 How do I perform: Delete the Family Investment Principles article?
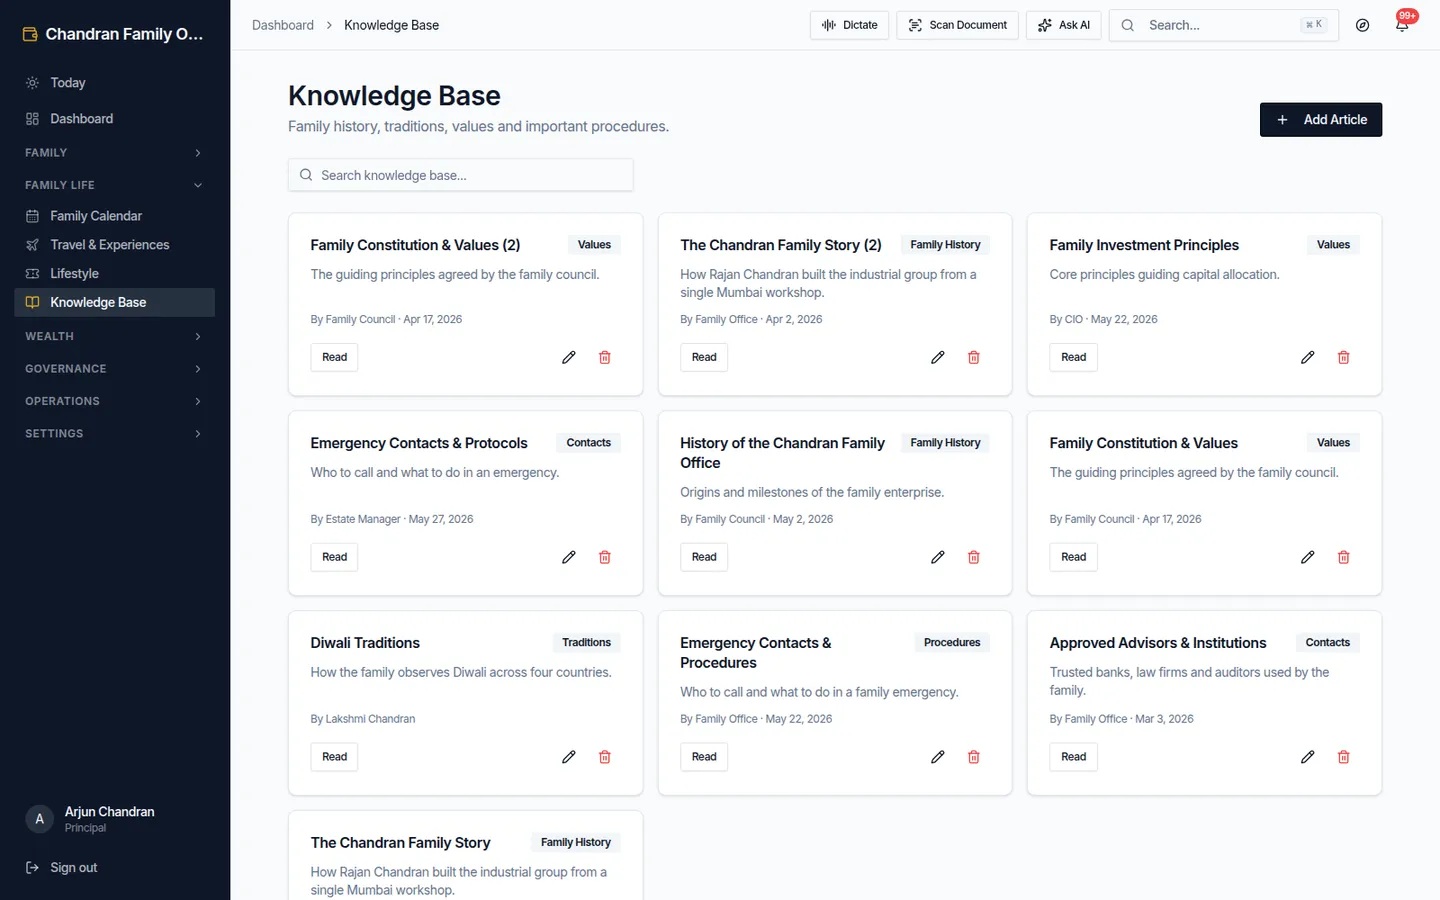coord(1344,357)
